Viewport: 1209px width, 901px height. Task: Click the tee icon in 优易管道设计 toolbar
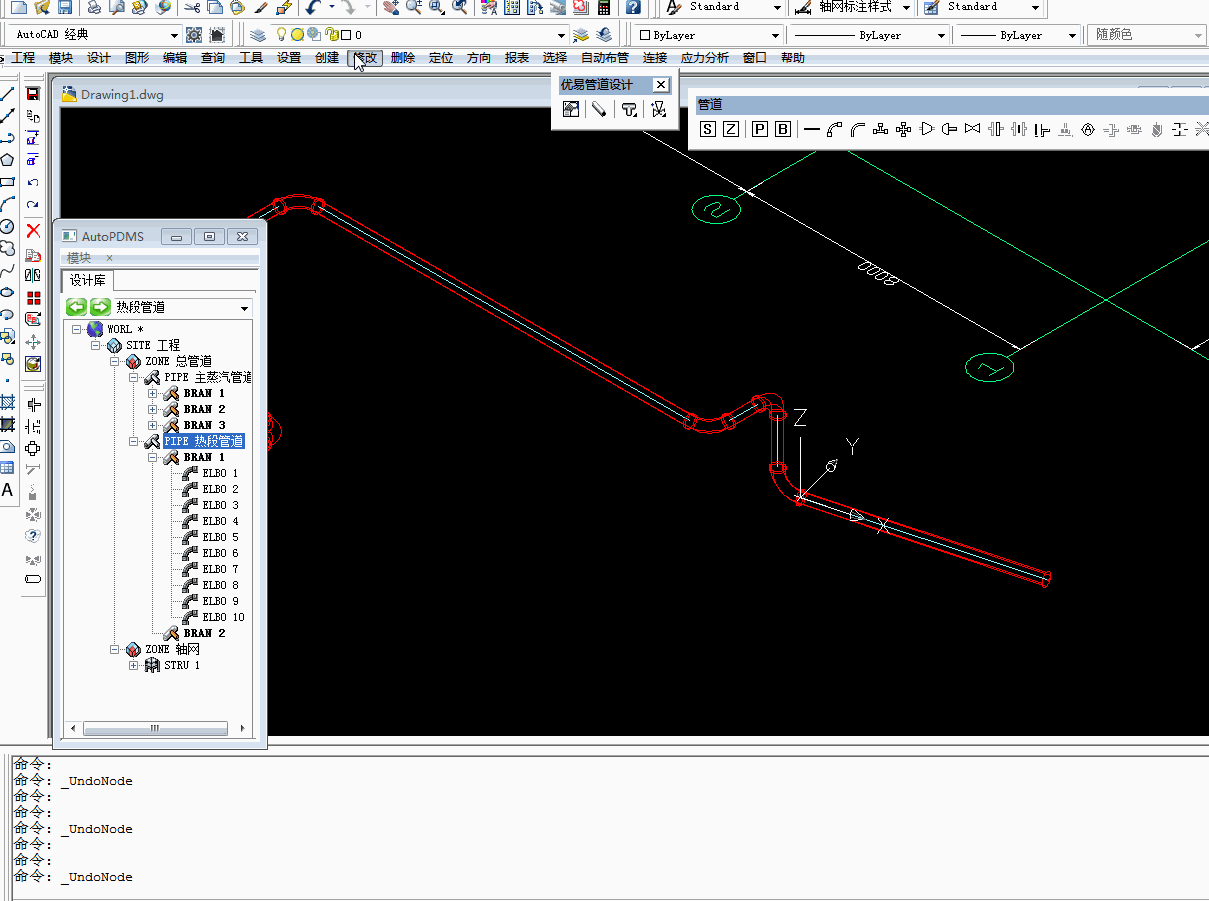(x=629, y=110)
